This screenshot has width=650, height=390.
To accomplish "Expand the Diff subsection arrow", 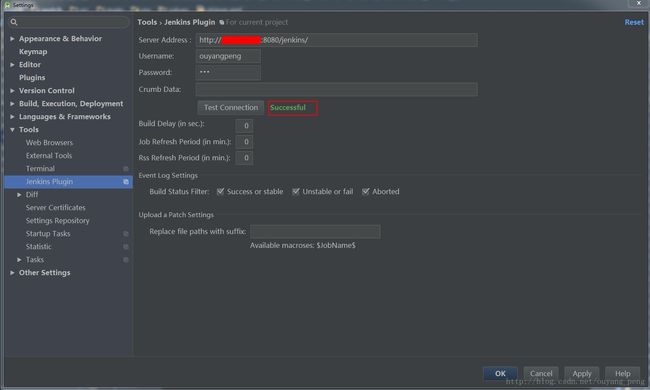I will 19,194.
